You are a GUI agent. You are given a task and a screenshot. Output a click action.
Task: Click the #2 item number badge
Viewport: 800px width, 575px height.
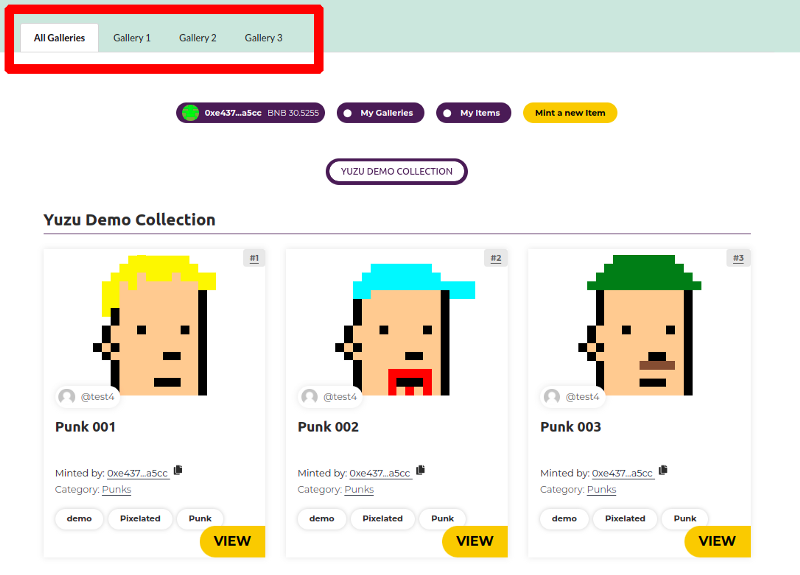(496, 258)
